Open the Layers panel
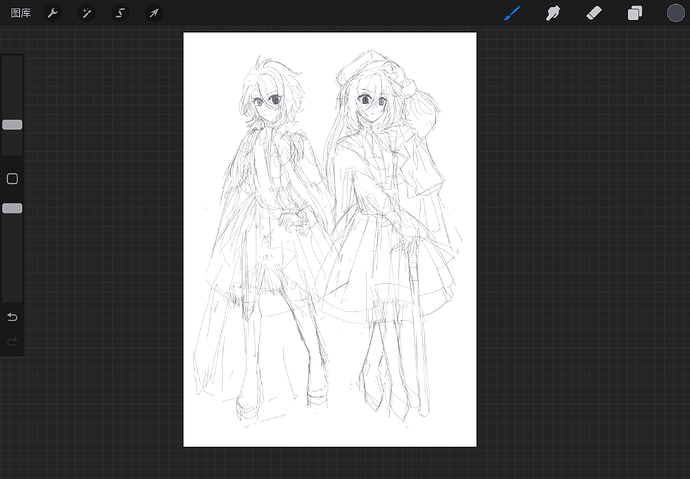690x479 pixels. pos(635,13)
